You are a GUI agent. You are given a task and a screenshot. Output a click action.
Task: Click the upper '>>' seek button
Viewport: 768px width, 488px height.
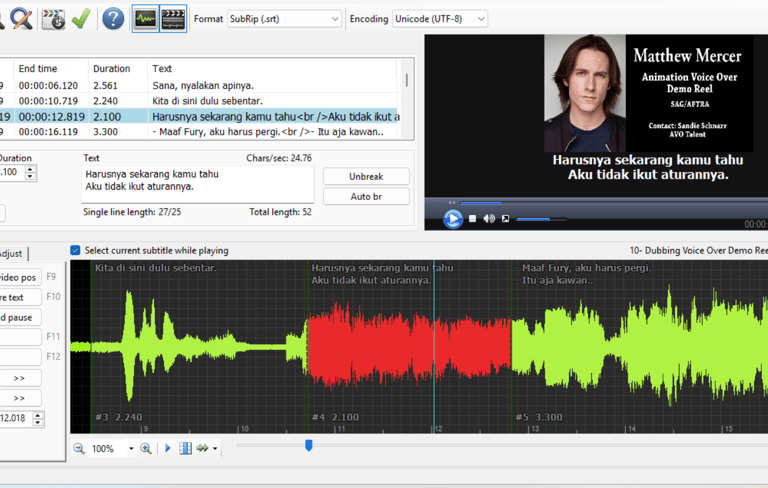pyautogui.click(x=20, y=378)
